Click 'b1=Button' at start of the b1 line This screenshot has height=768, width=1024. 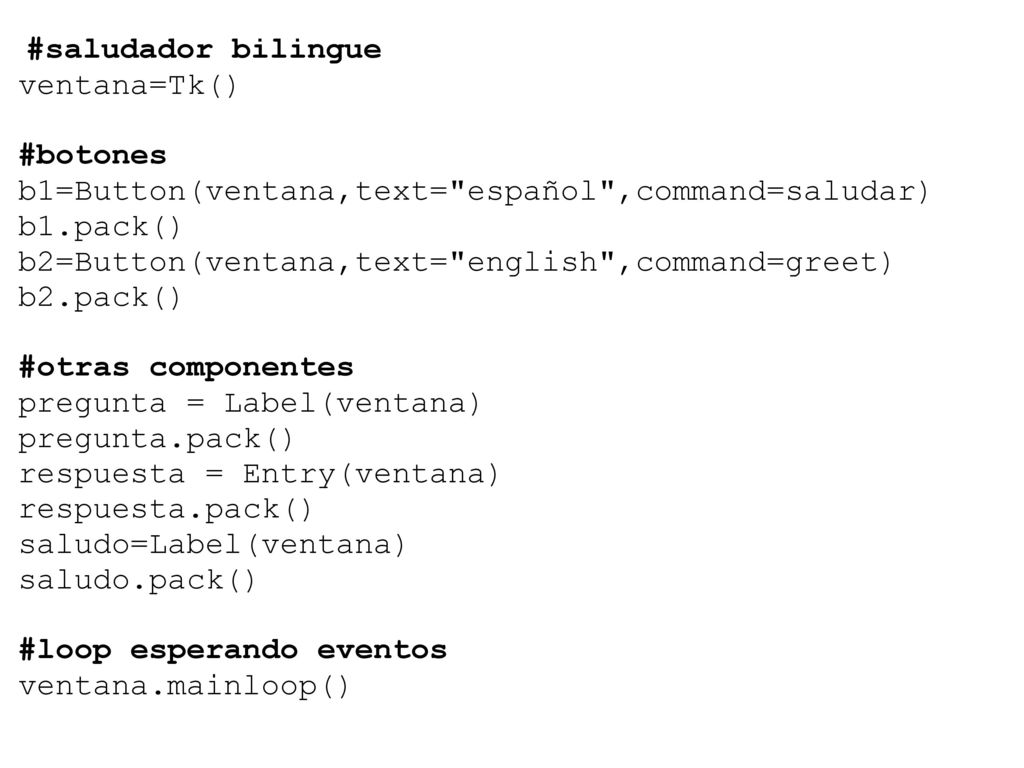tap(102, 191)
